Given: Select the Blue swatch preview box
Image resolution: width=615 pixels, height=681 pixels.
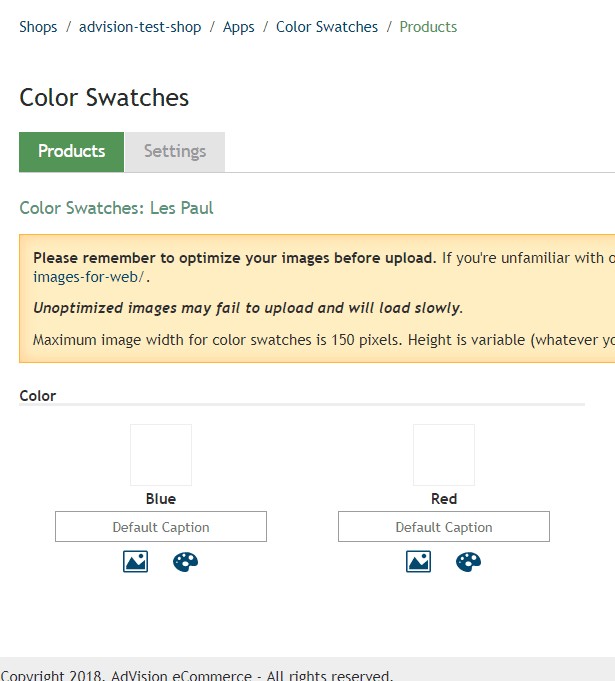Looking at the screenshot, I should 161,455.
